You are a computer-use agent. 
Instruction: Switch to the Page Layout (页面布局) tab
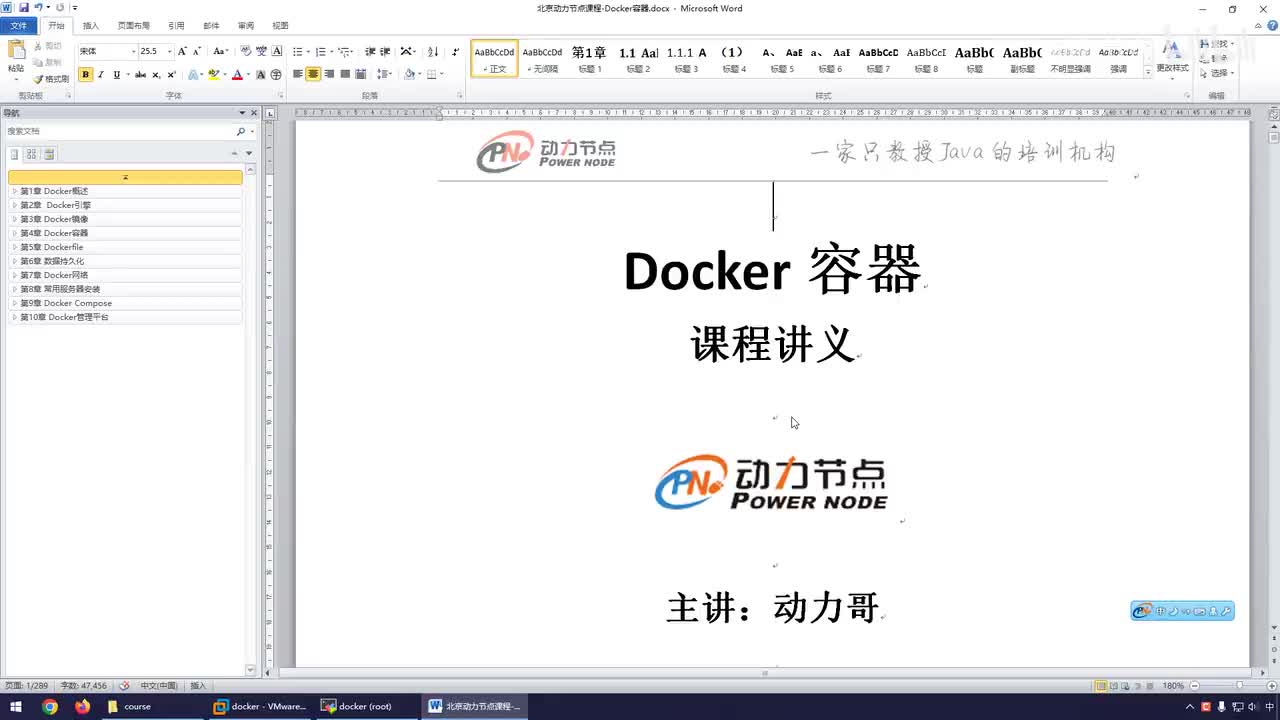tap(134, 26)
